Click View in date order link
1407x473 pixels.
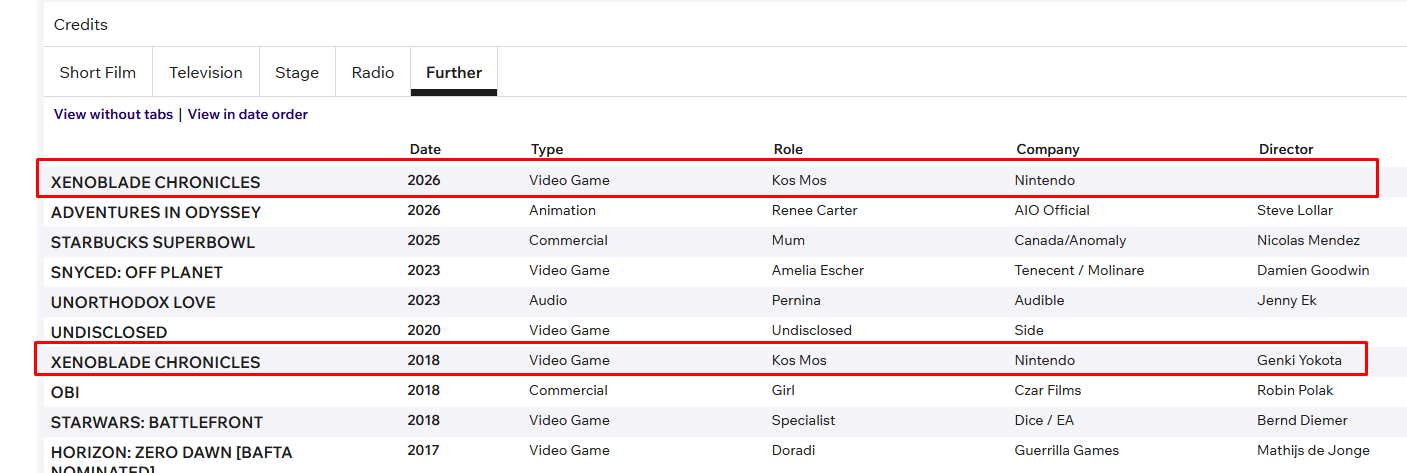(248, 114)
